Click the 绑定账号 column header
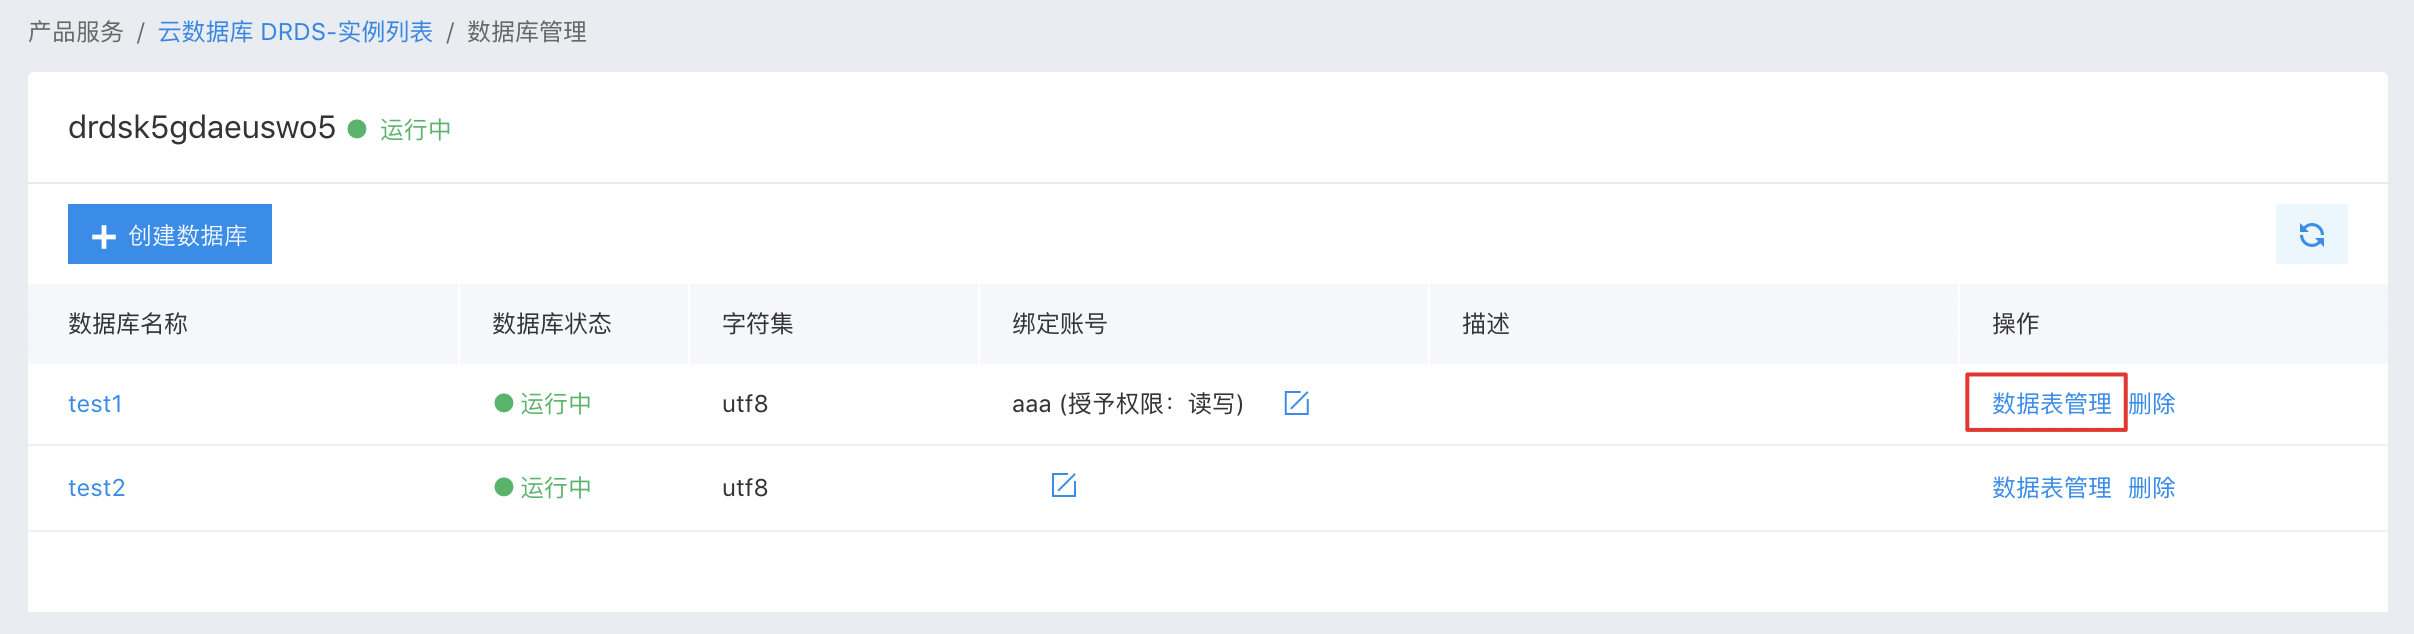The image size is (2414, 634). (x=1059, y=324)
